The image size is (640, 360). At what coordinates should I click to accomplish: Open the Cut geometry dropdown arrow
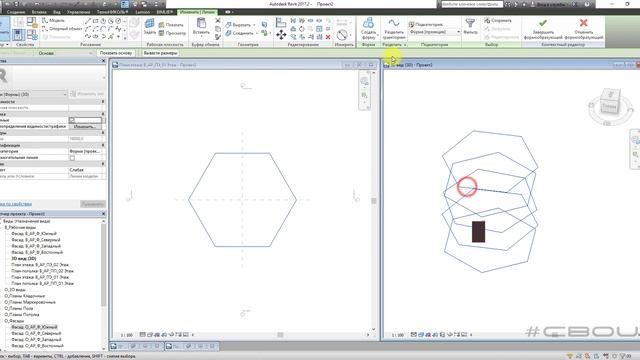254,25
